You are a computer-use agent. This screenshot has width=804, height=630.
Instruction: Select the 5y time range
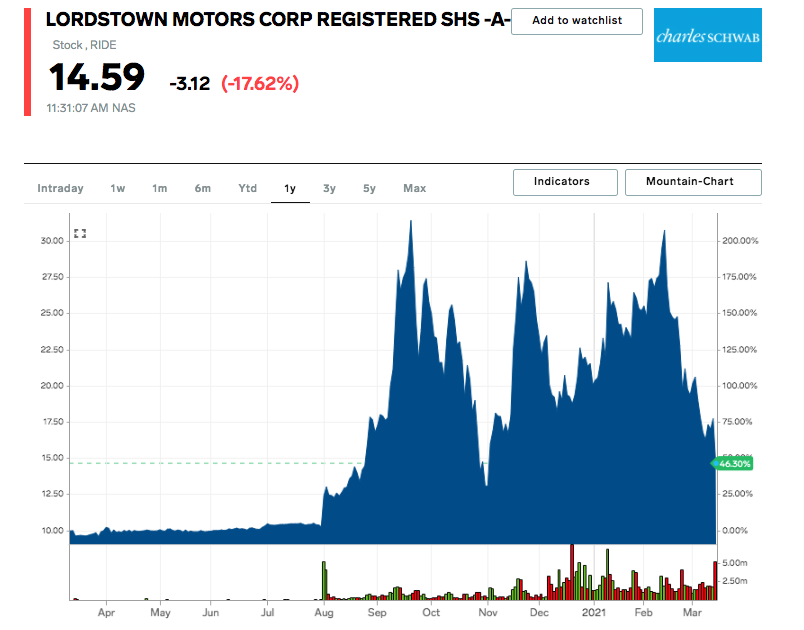[369, 188]
